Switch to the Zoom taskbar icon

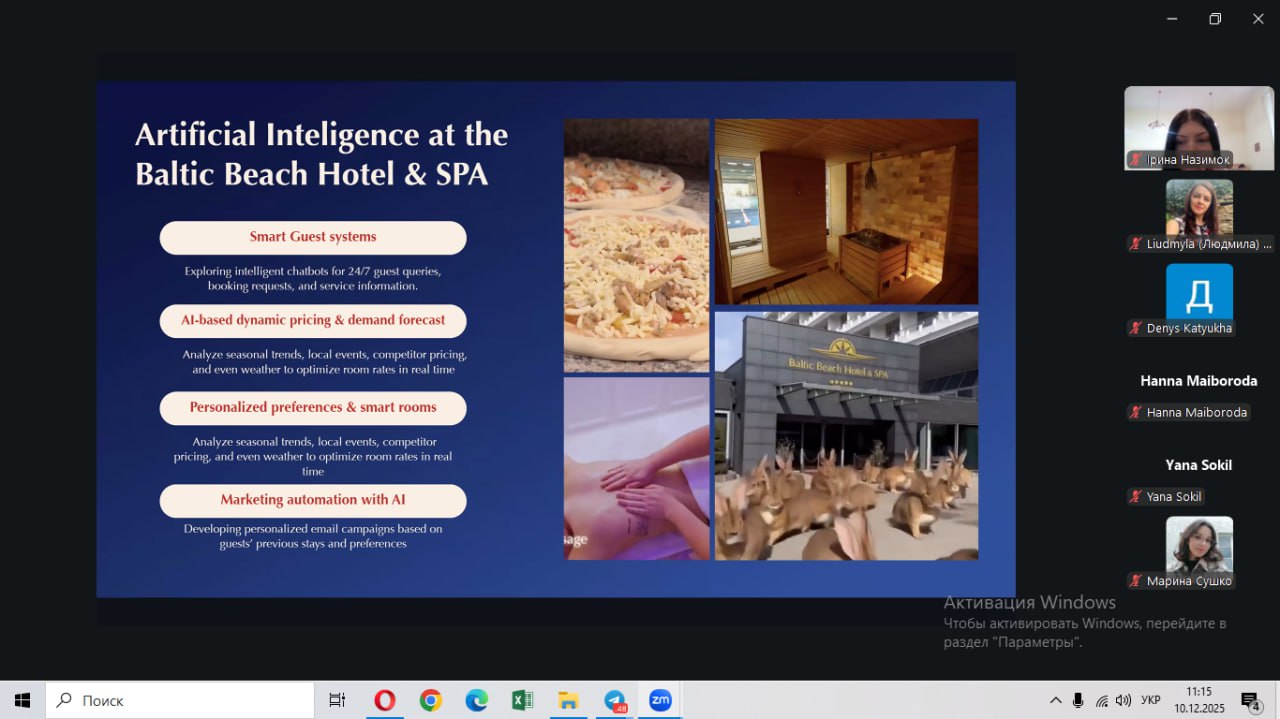click(x=660, y=700)
